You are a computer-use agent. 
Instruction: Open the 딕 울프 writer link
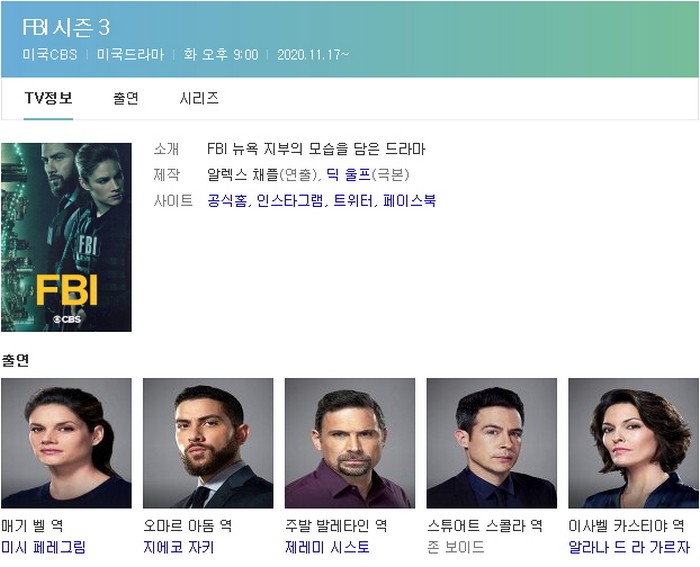(x=349, y=175)
